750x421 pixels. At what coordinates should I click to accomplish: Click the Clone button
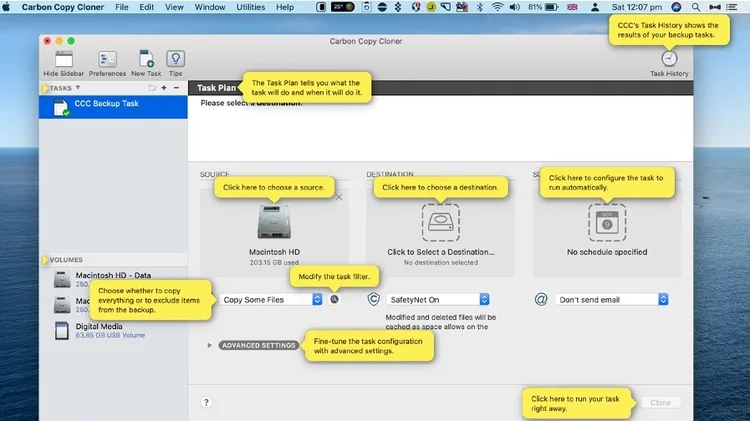pos(661,402)
